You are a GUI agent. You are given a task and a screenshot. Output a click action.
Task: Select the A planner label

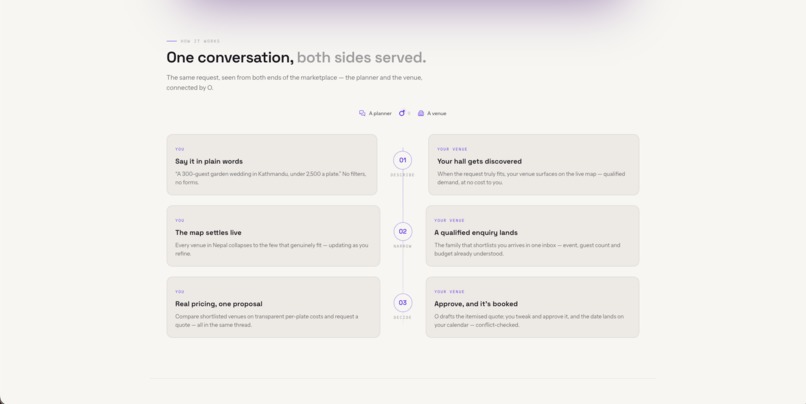point(380,114)
